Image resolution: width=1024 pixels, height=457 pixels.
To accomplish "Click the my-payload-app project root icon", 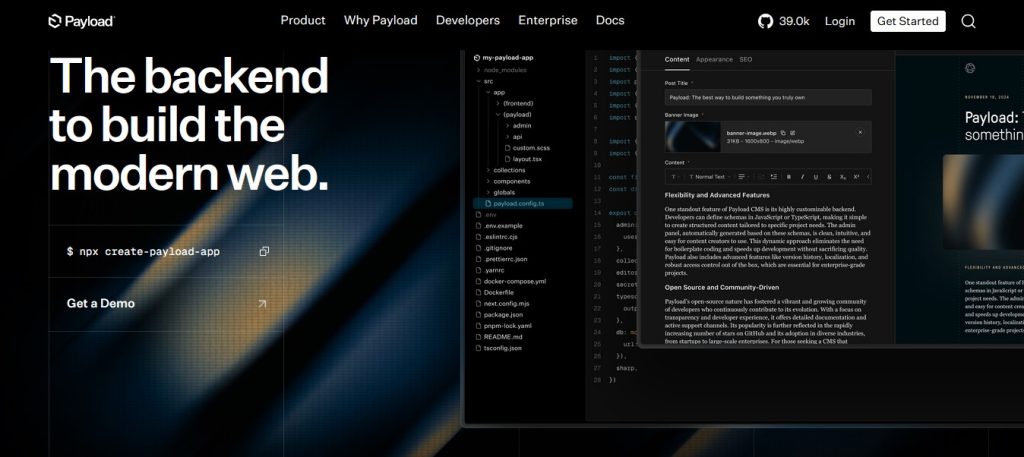I will pyautogui.click(x=477, y=57).
